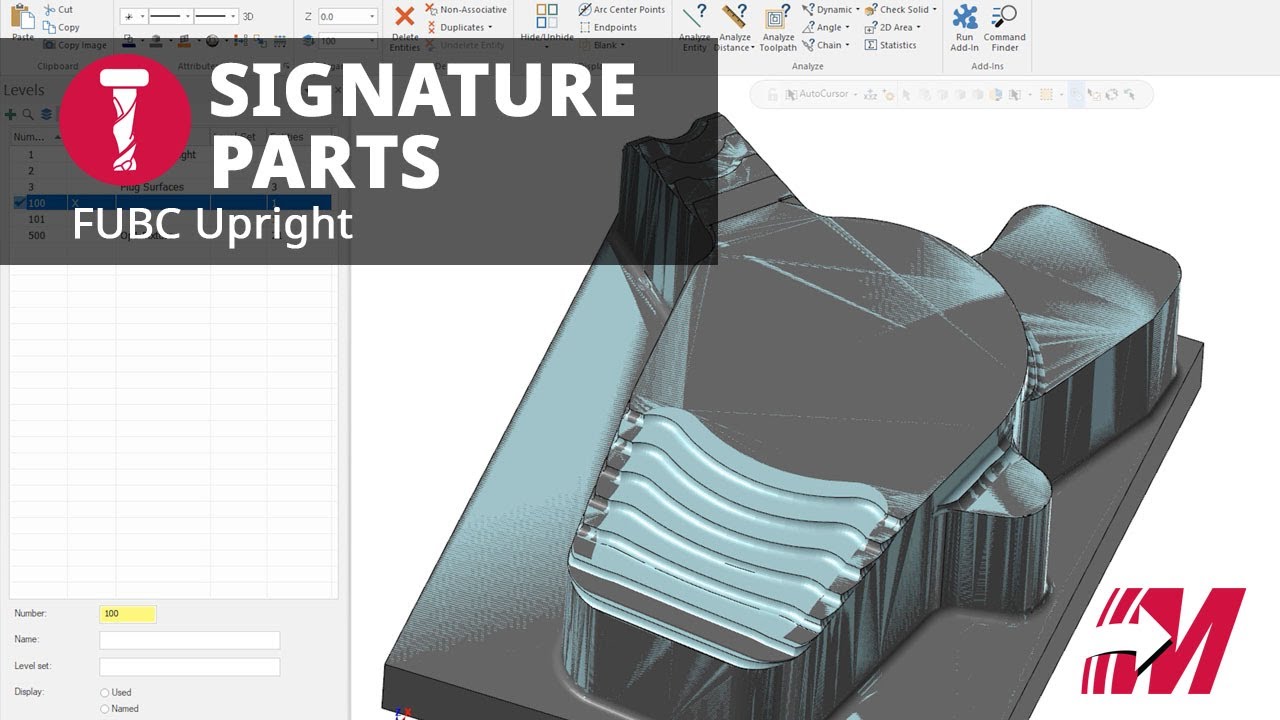Click the Level set input field
Image resolution: width=1280 pixels, height=720 pixels.
(x=190, y=666)
